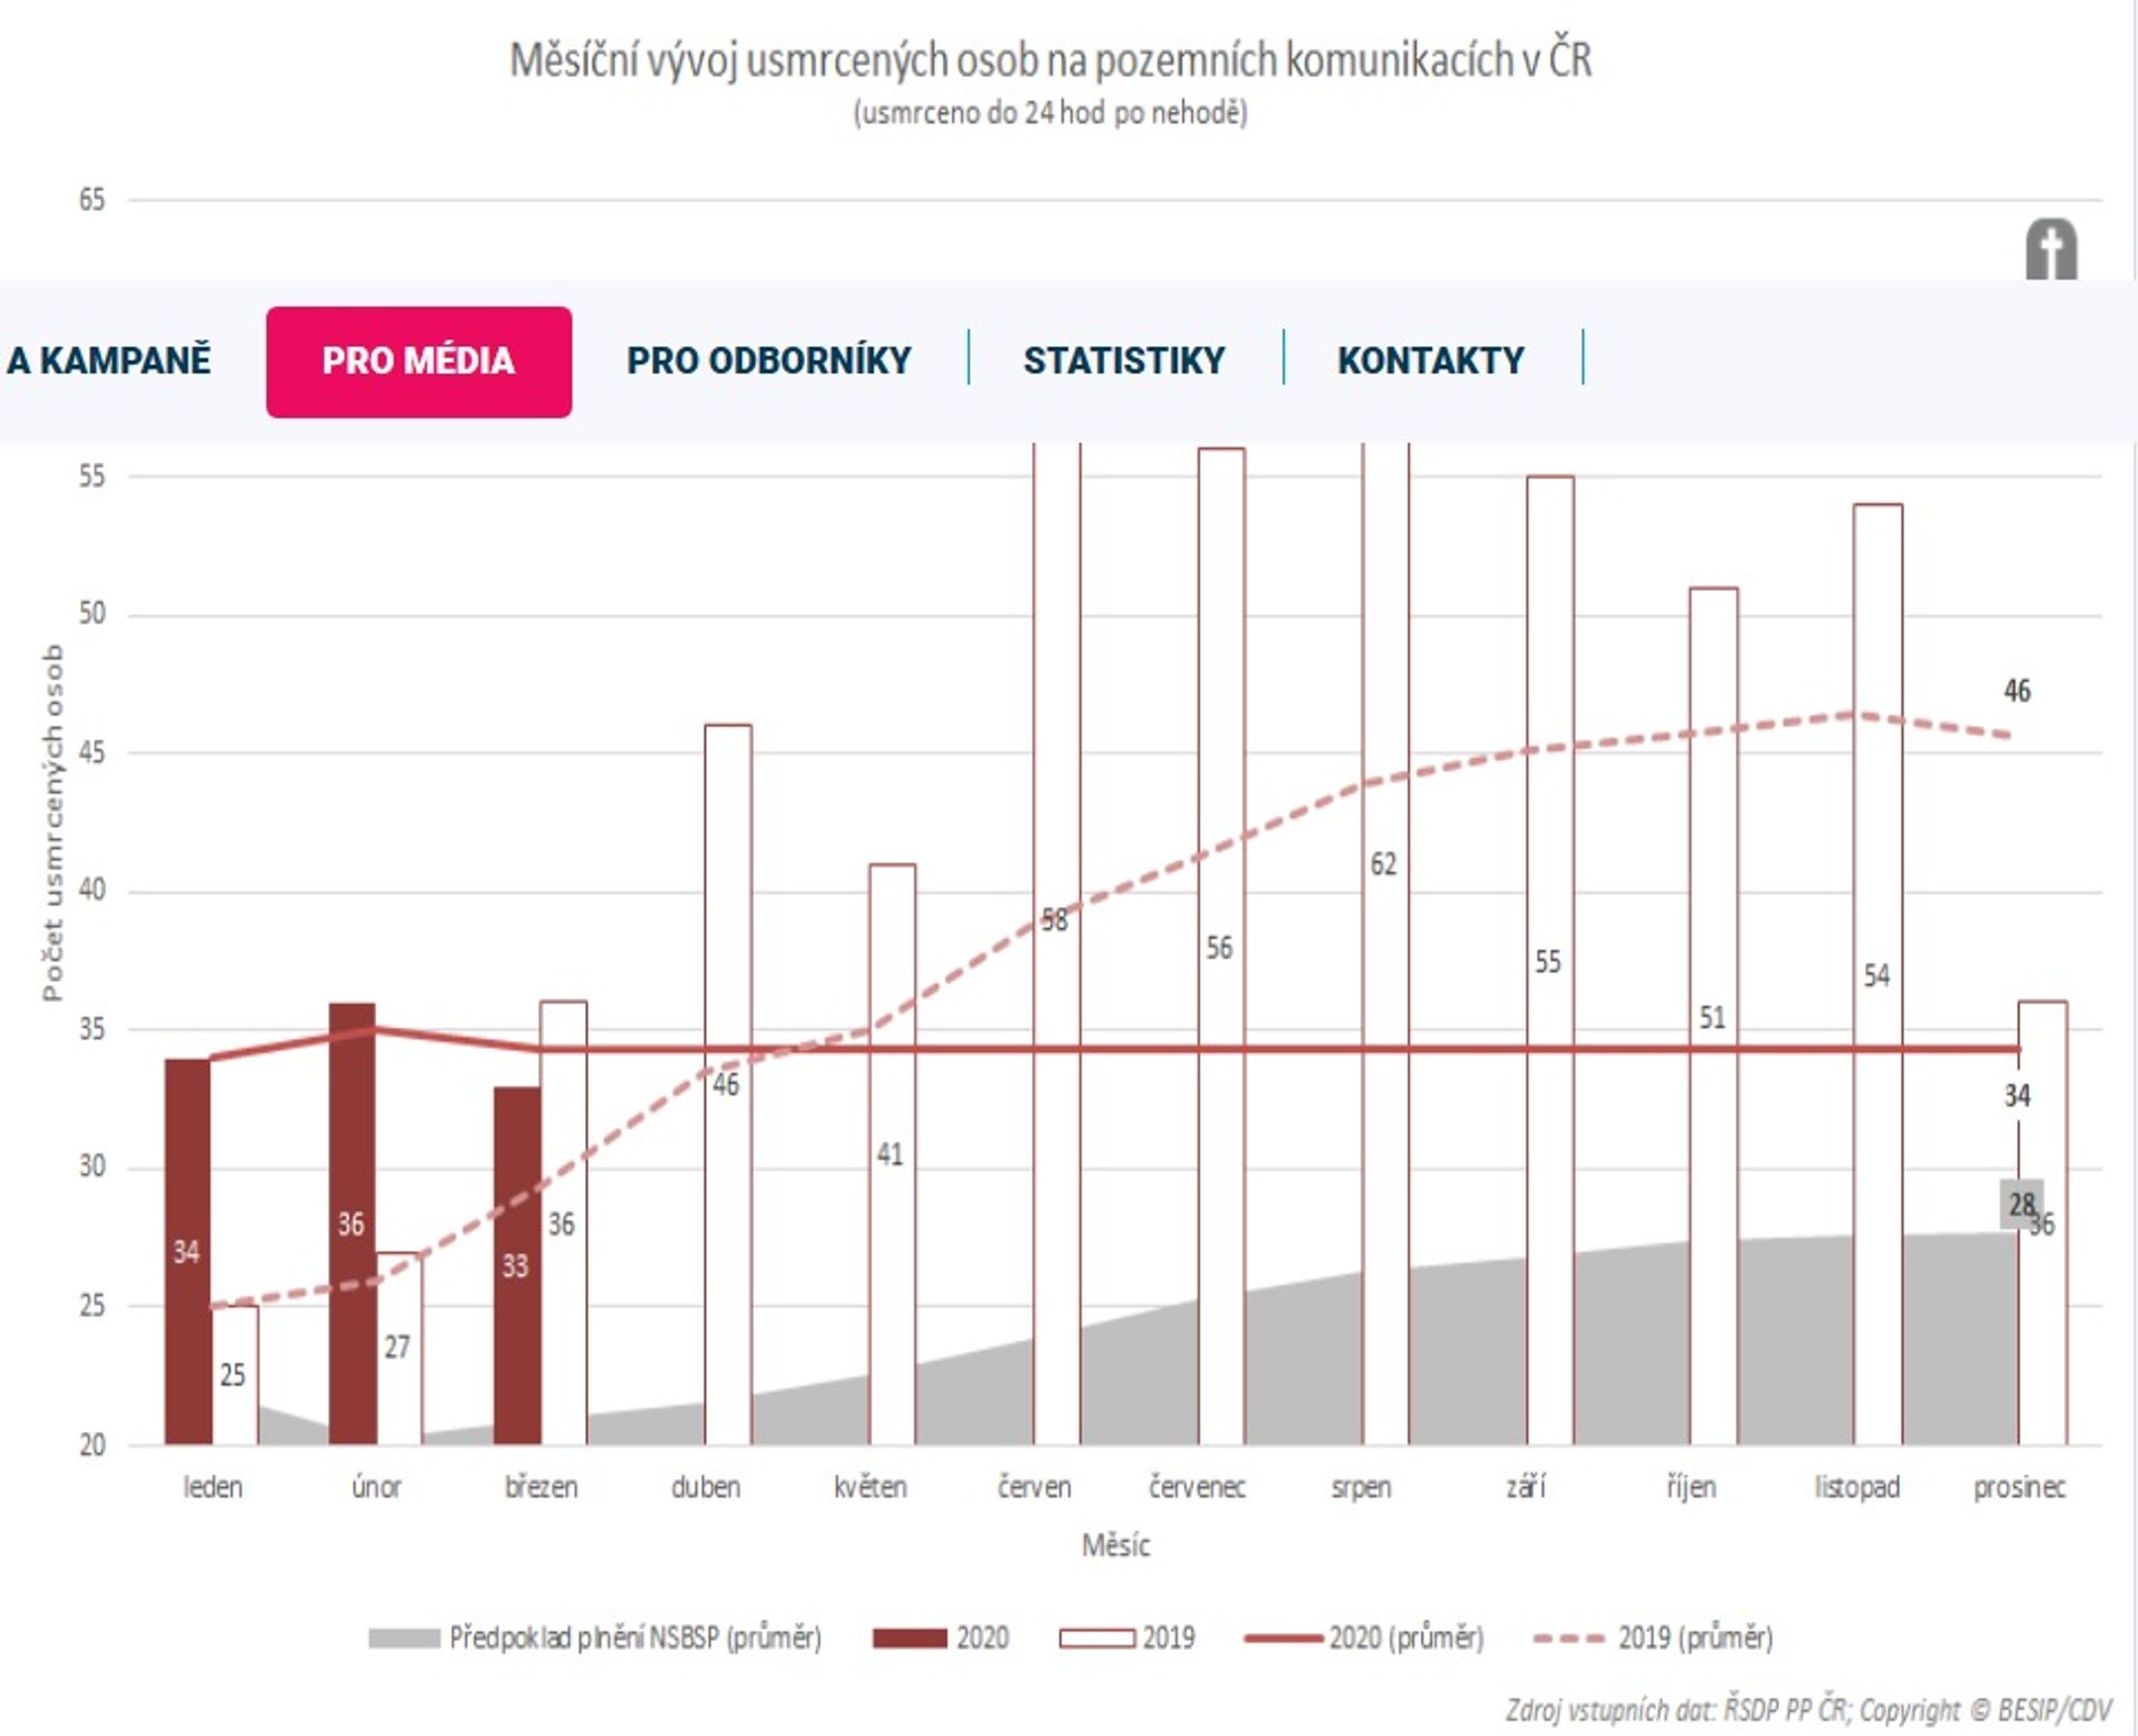Select the duben 2019 bar labeled 46
2138x1736 pixels.
point(728,1085)
